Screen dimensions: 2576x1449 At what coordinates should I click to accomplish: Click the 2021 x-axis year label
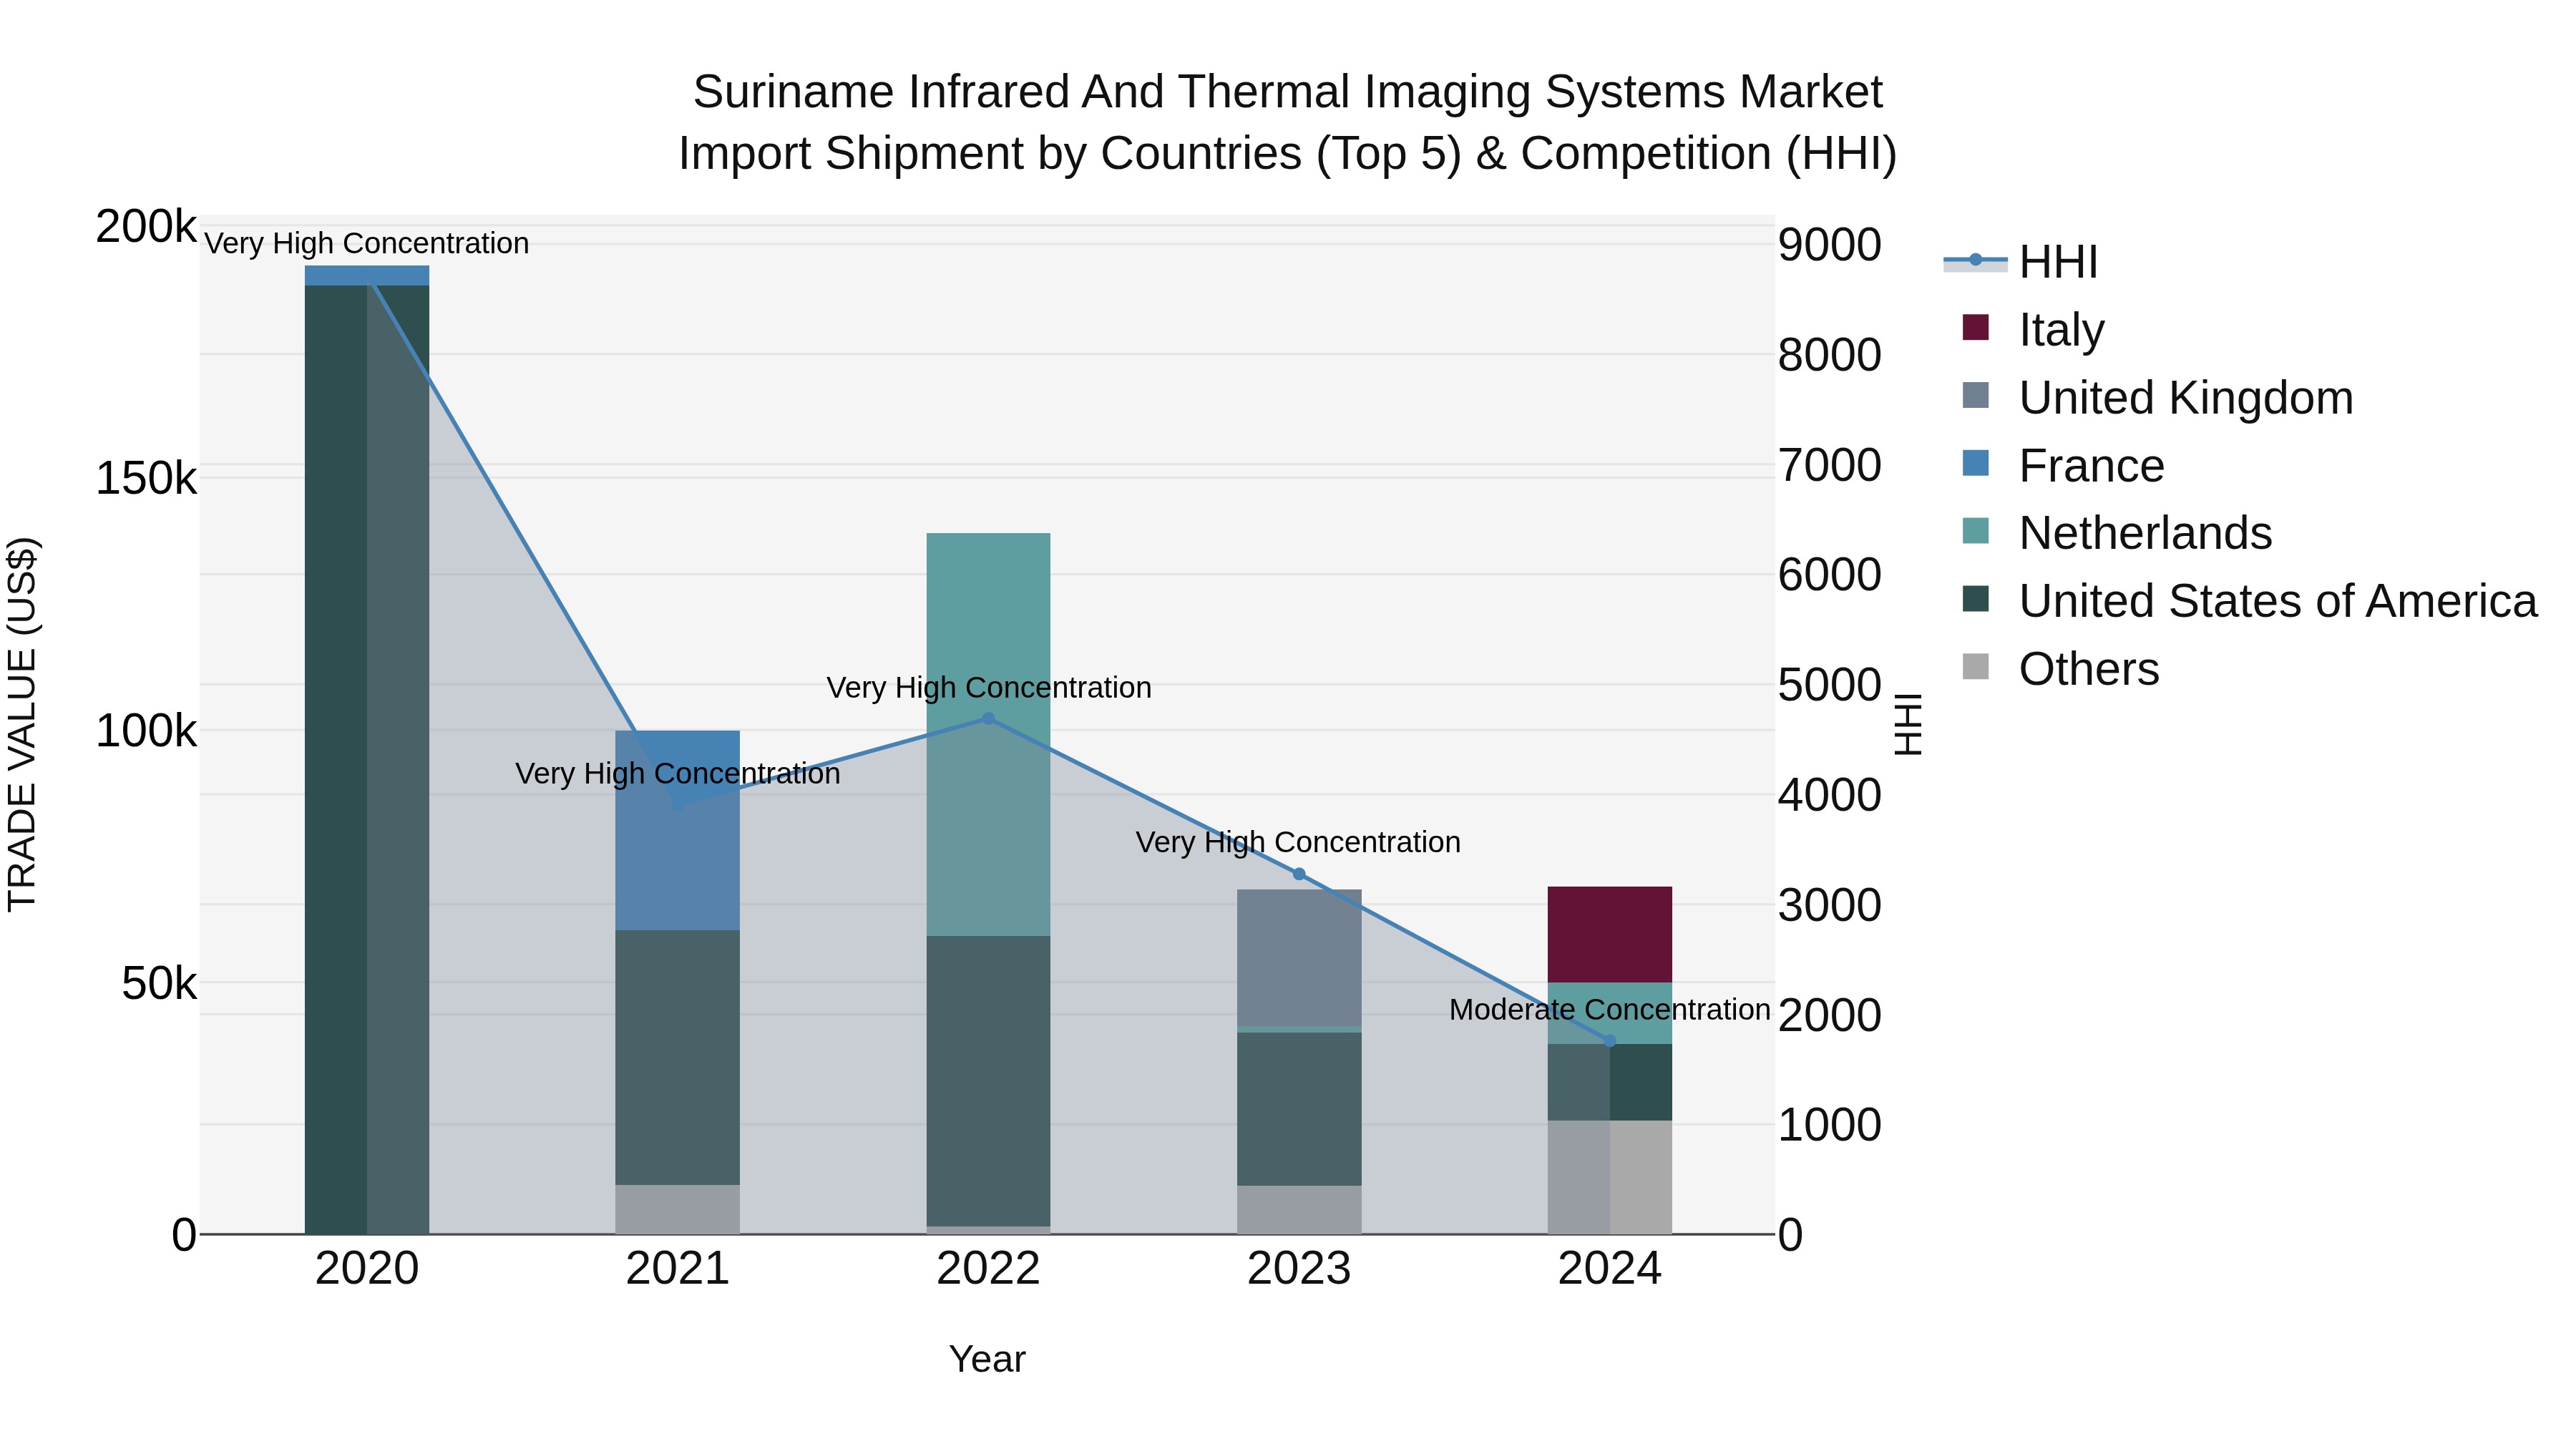[678, 1269]
